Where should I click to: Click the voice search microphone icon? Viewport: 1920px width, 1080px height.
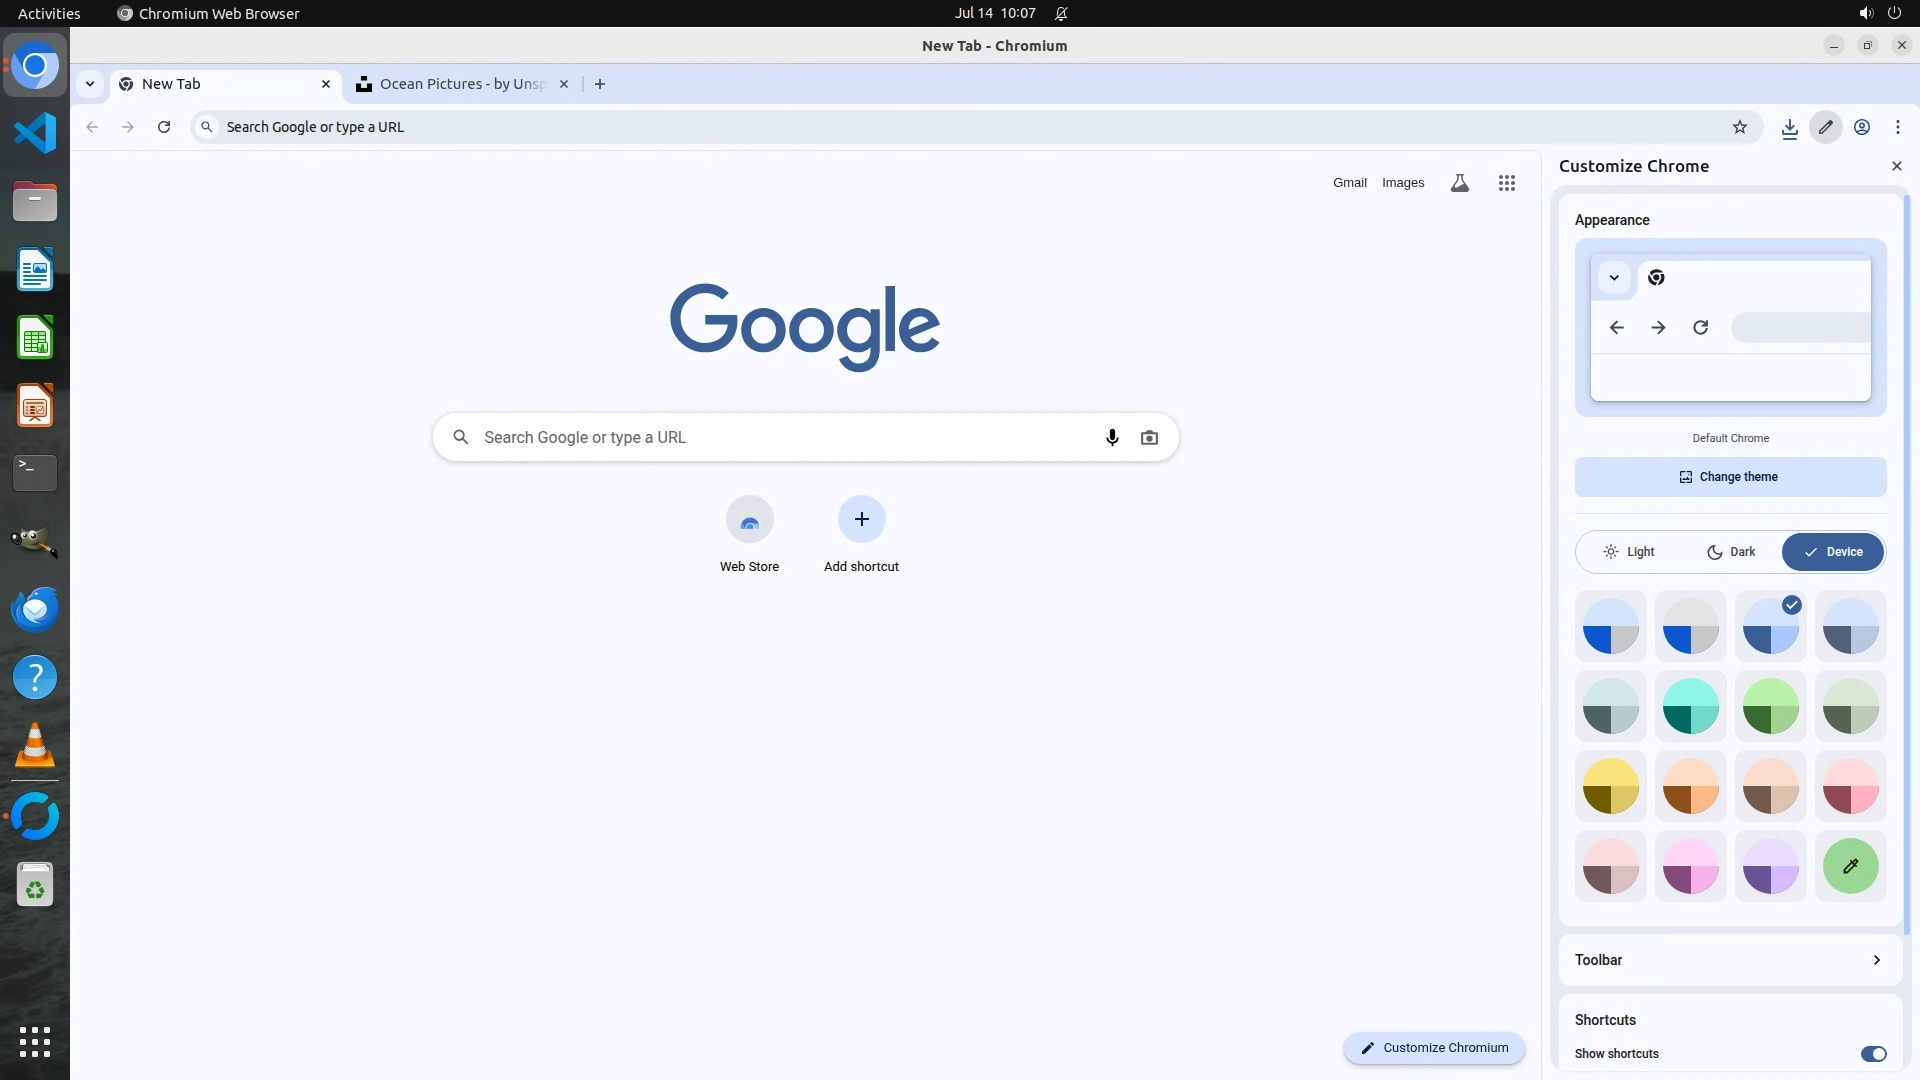tap(1112, 438)
